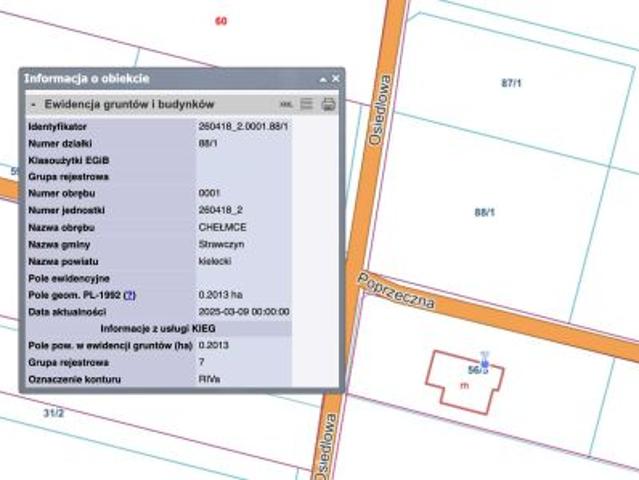
Task: Close the Informacja o obiekcie panel
Action: point(335,78)
